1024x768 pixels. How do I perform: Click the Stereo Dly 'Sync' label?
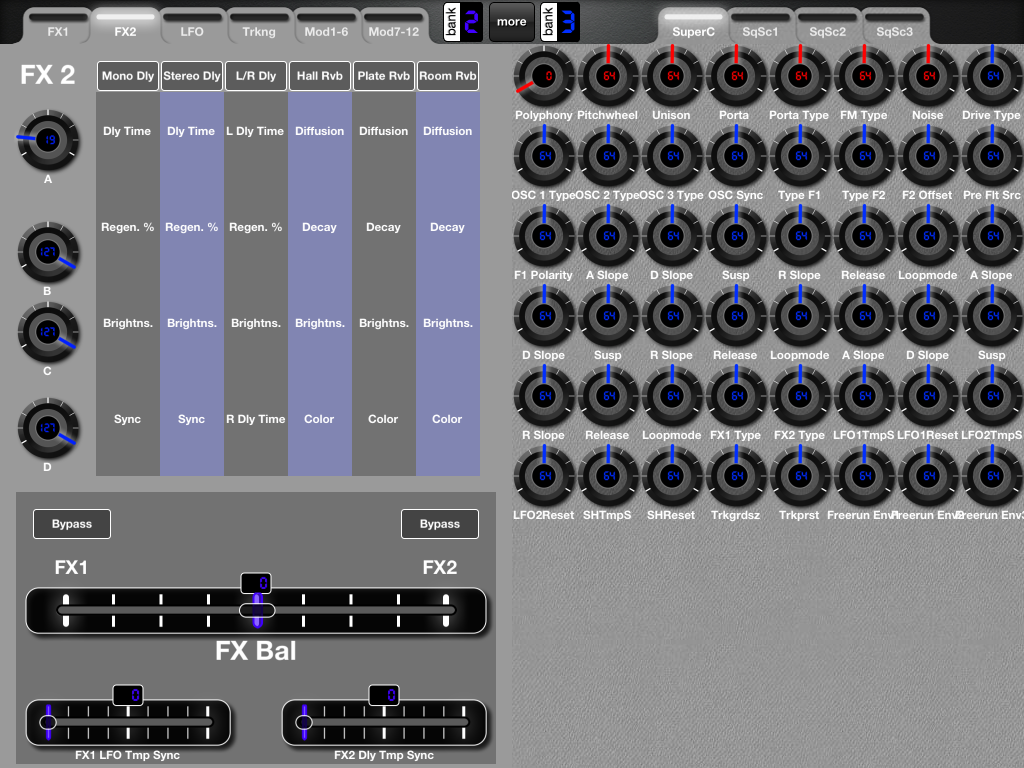(191, 419)
